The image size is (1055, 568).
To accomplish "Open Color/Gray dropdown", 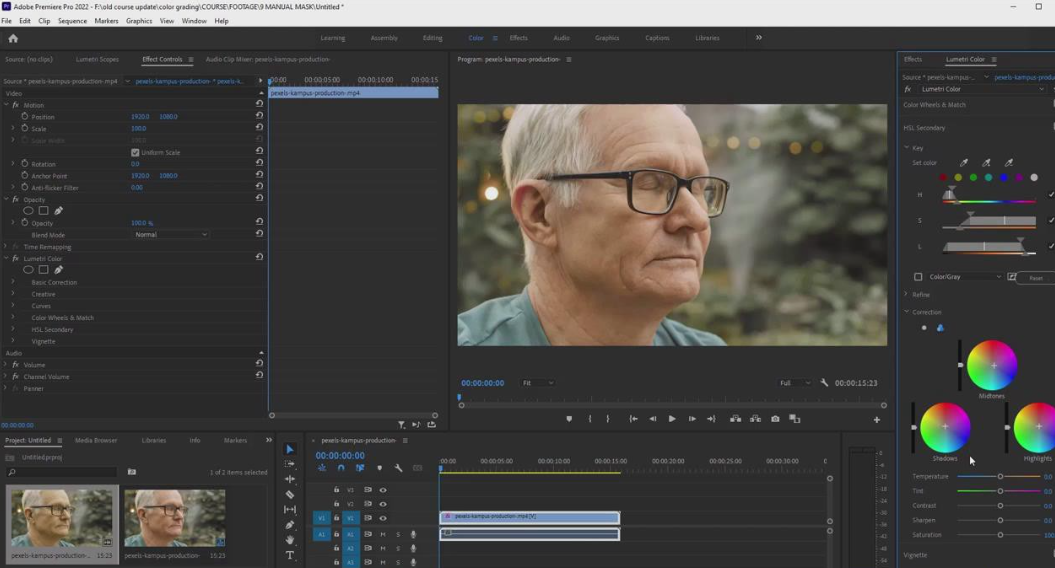I will [966, 277].
